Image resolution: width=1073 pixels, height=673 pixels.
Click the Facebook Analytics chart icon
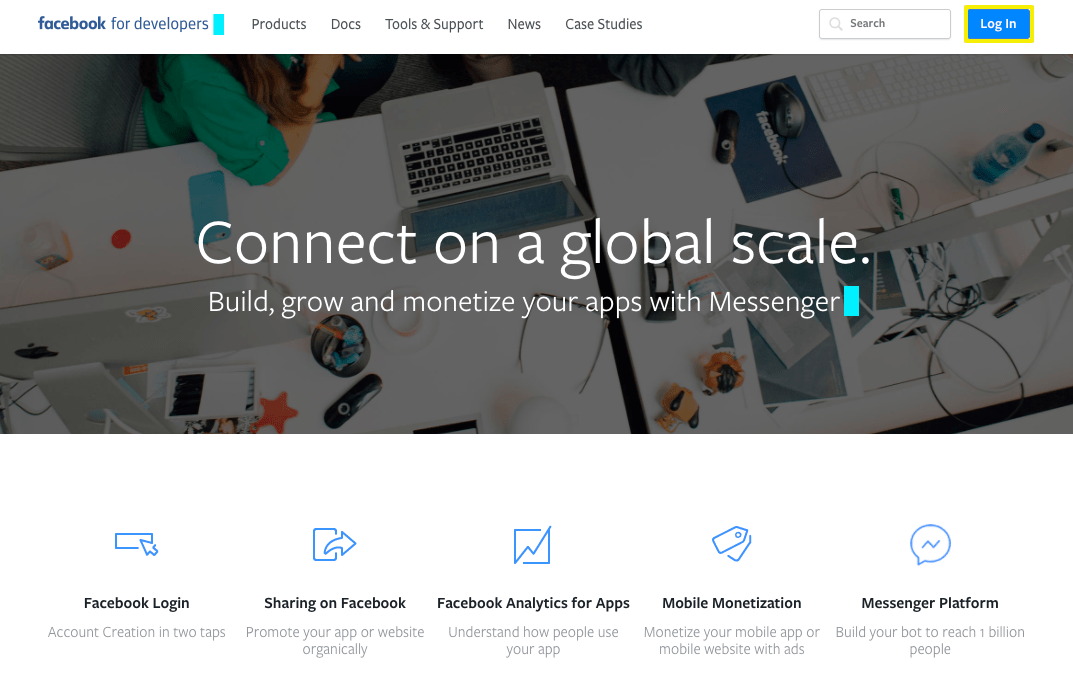532,545
